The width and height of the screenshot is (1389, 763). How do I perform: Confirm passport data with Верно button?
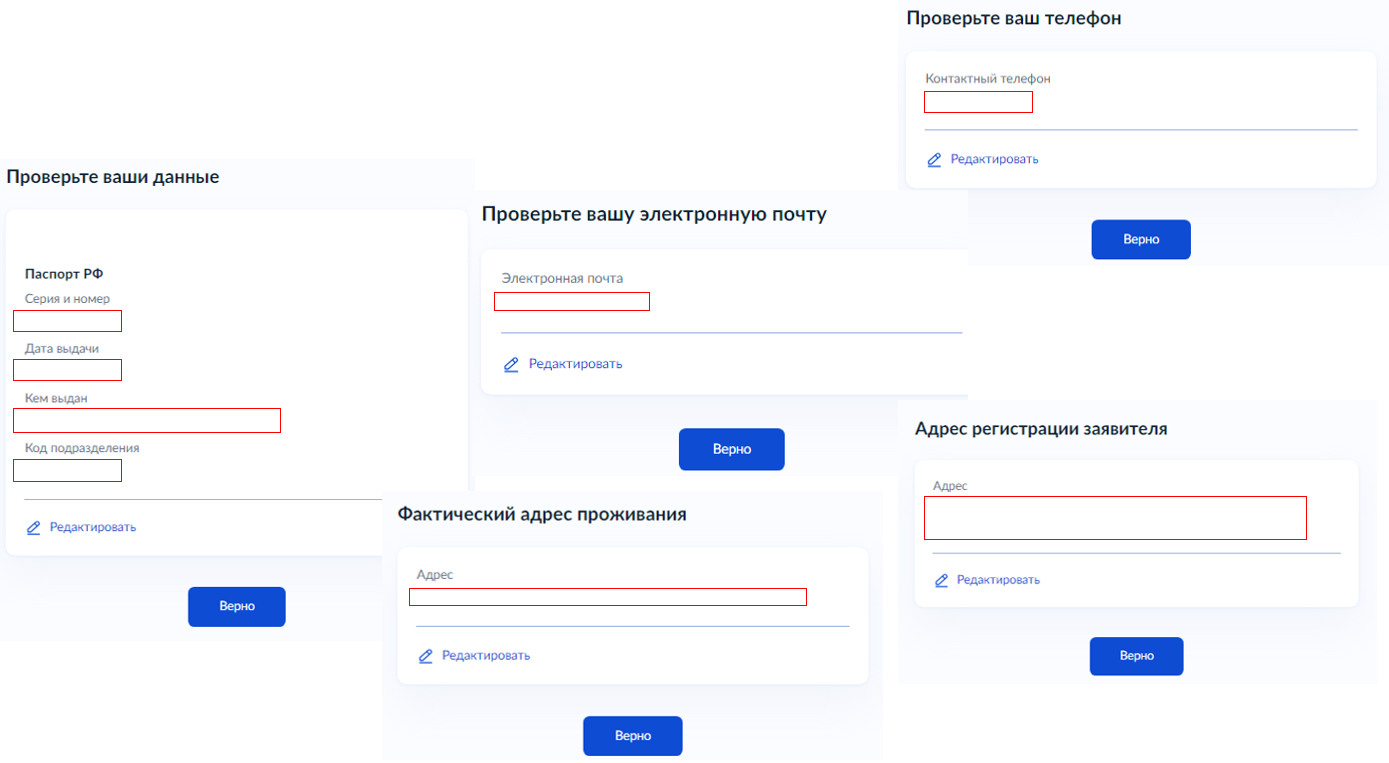(237, 607)
